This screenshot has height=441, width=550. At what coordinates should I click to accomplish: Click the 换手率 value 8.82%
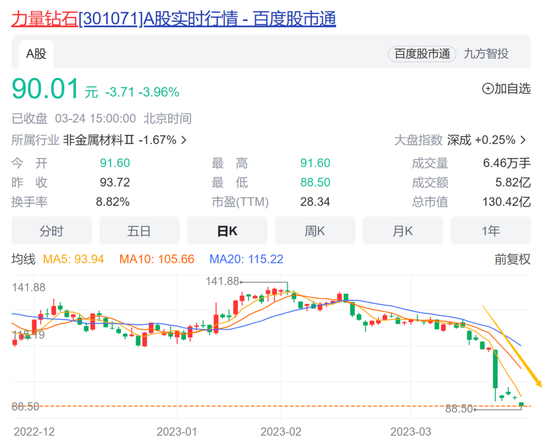coord(113,202)
